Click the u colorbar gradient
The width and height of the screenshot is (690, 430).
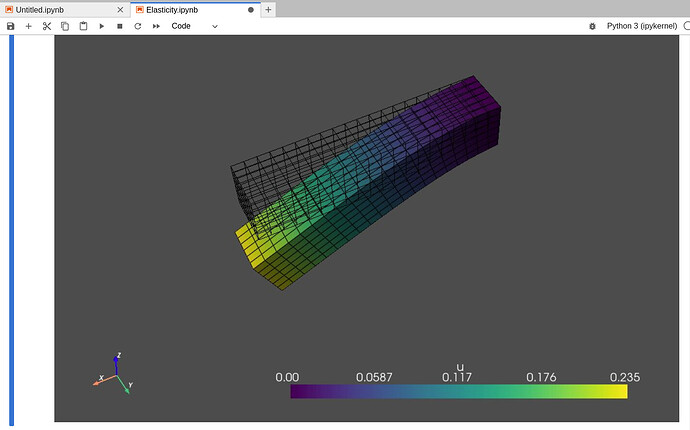tap(459, 391)
